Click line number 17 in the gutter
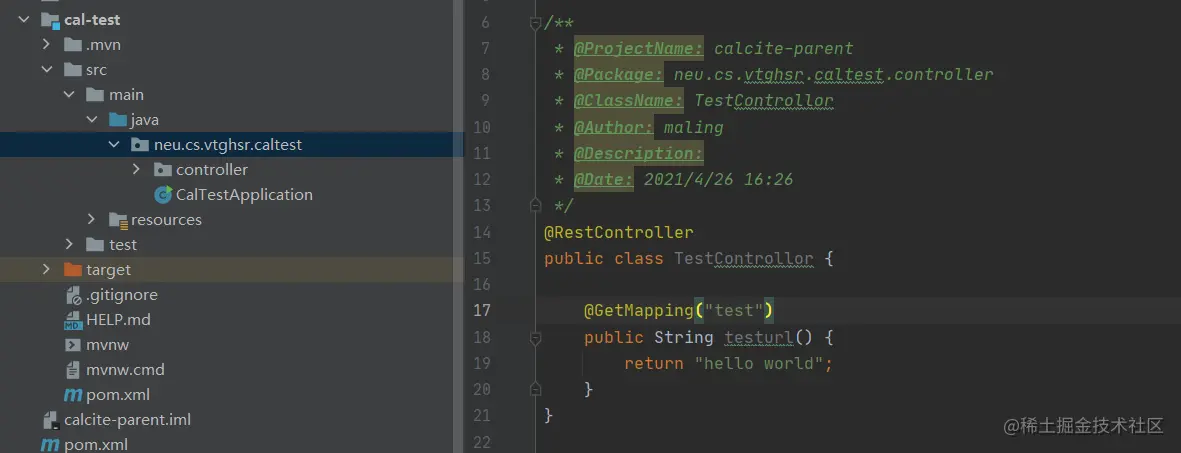 (482, 310)
